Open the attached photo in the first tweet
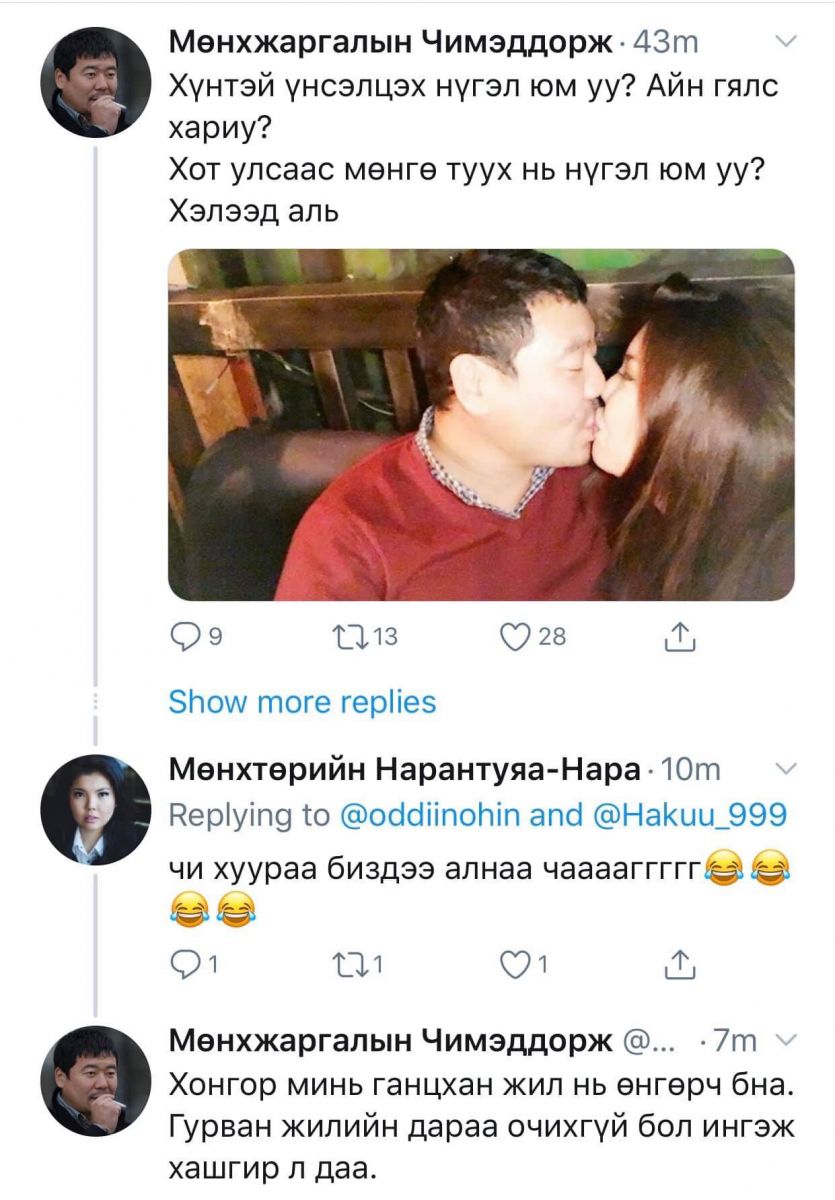This screenshot has width=835, height=1200. (x=481, y=425)
